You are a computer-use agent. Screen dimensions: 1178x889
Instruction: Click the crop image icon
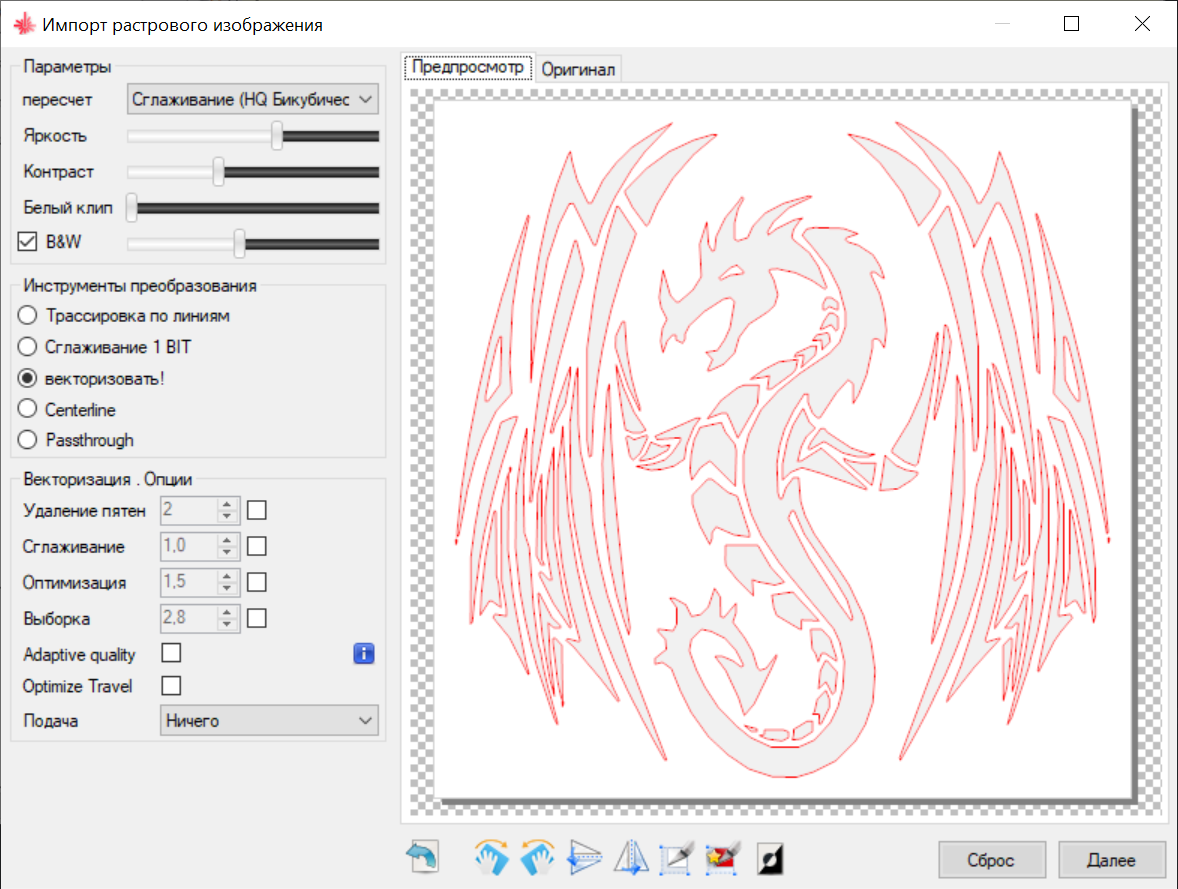676,858
